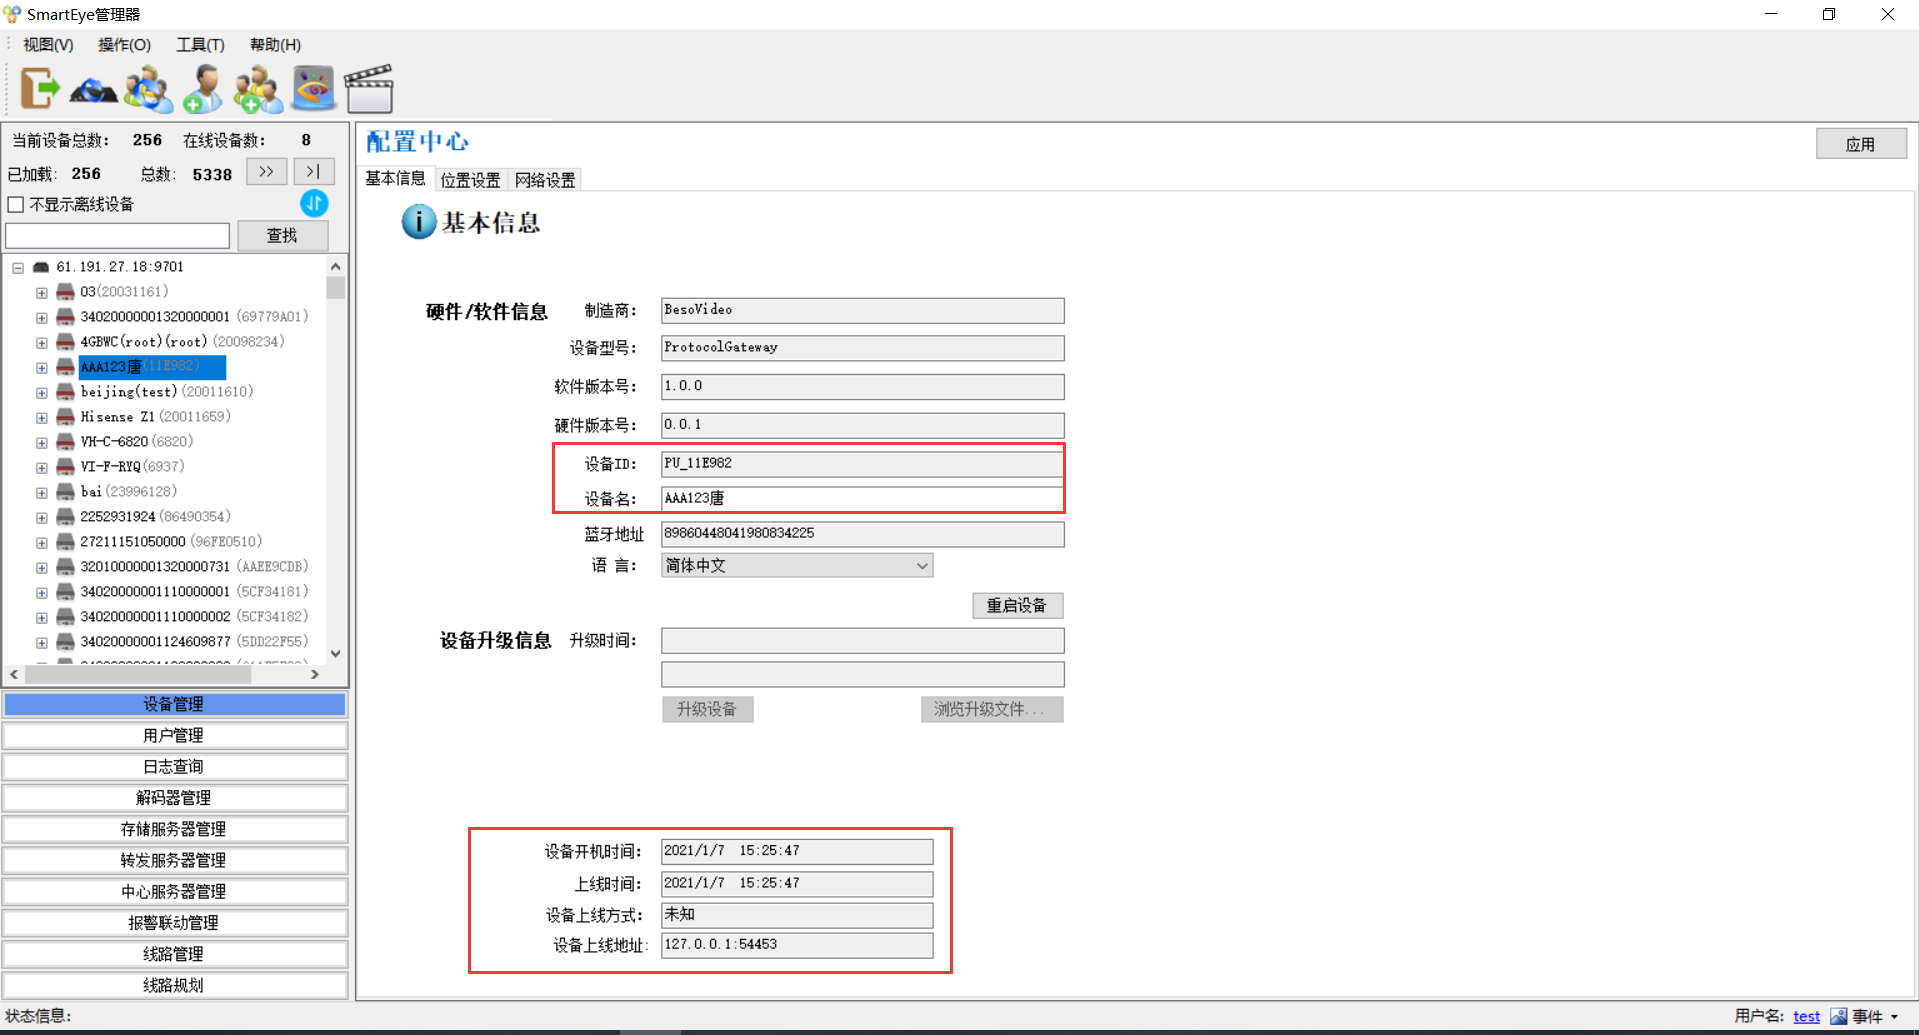Switch to the 网络设置 tab
The width and height of the screenshot is (1919, 1035).
tap(545, 180)
